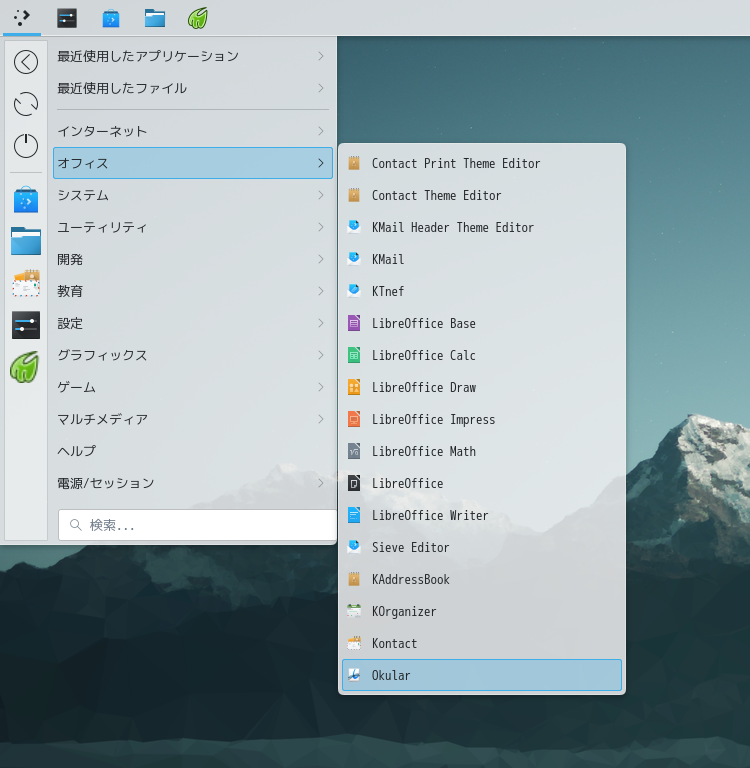750x768 pixels.
Task: Click the back arrow icon in the menu sidebar
Action: (26, 62)
